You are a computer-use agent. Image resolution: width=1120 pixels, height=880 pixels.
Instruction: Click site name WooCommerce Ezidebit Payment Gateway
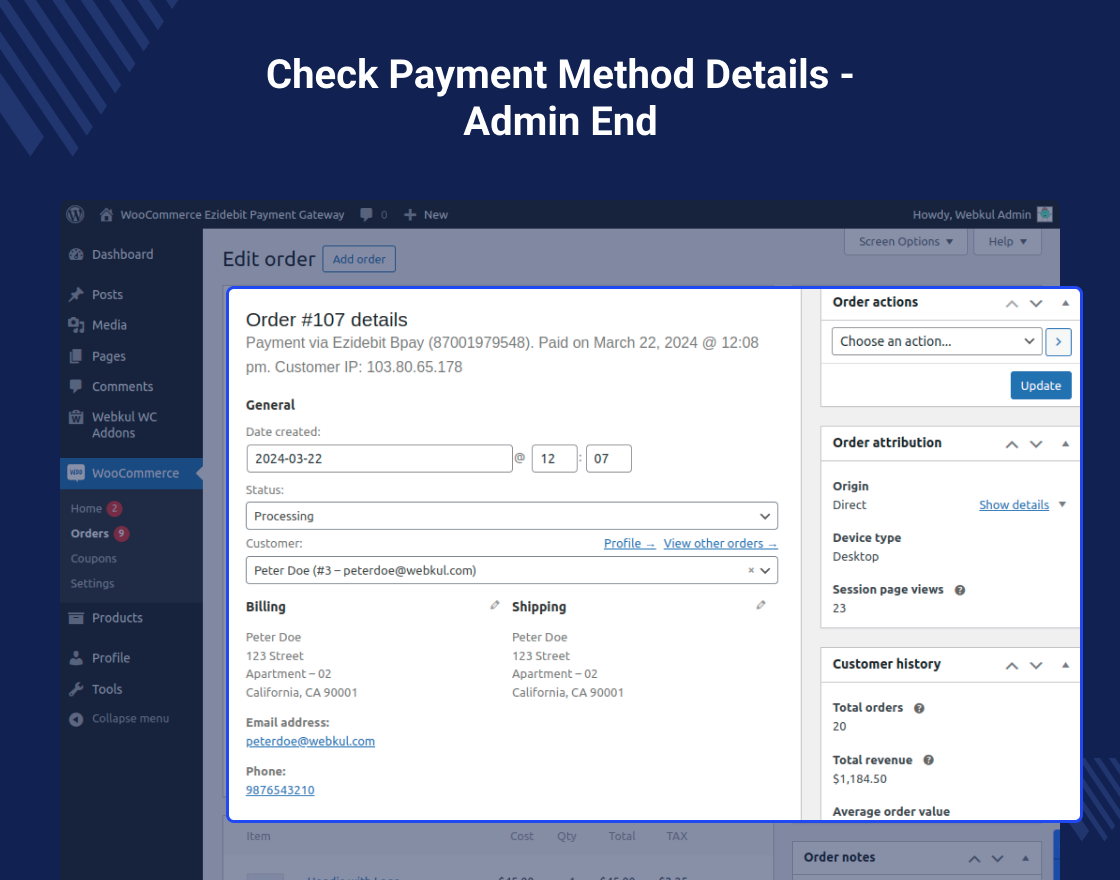(x=232, y=214)
